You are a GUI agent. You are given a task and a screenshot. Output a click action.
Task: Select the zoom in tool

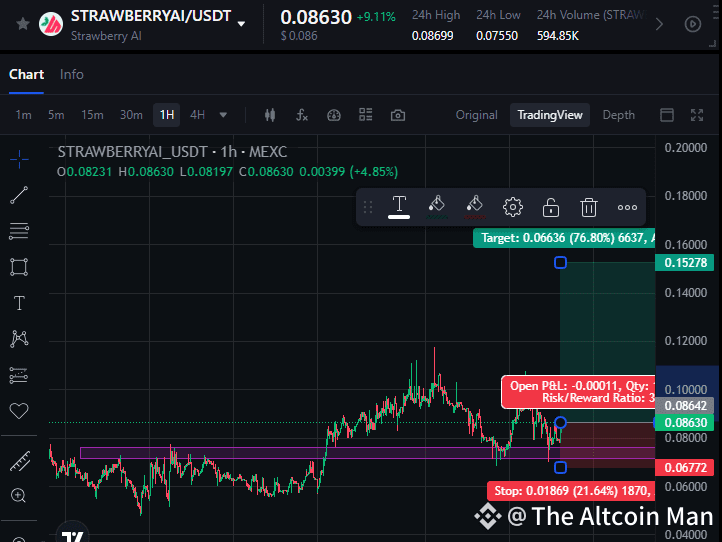tap(18, 495)
